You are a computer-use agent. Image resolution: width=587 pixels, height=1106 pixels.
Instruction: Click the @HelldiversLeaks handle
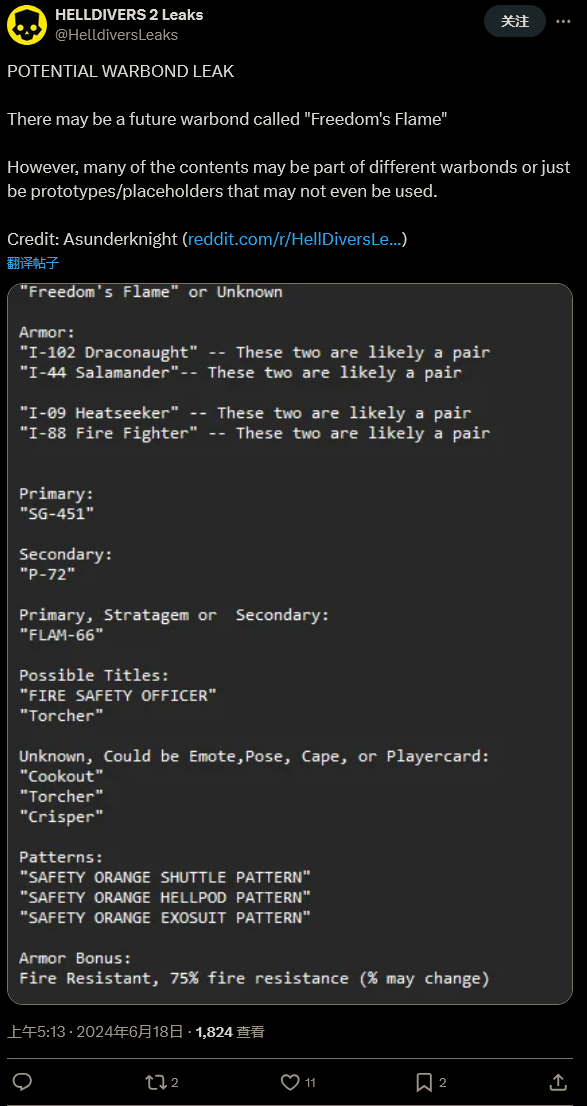point(116,34)
